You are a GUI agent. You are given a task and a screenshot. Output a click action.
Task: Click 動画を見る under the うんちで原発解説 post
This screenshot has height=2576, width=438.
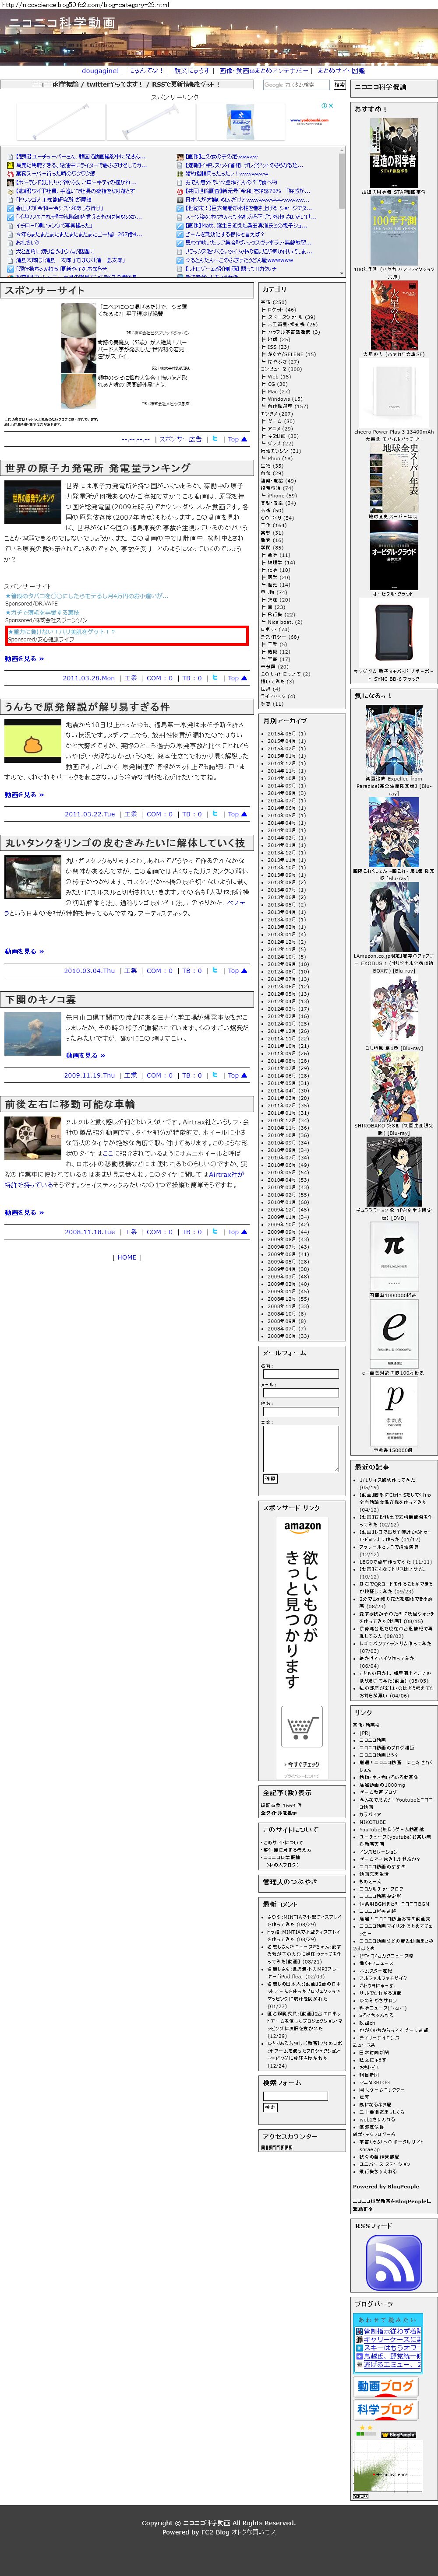point(24,795)
